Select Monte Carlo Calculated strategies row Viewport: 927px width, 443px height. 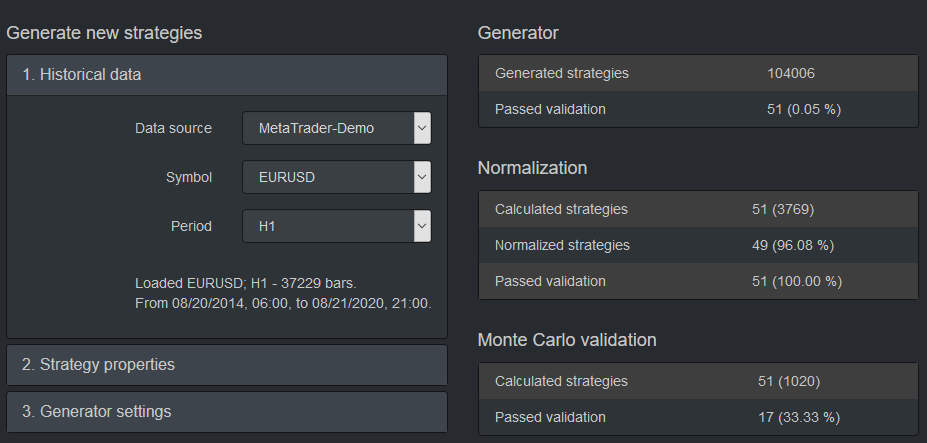point(698,381)
